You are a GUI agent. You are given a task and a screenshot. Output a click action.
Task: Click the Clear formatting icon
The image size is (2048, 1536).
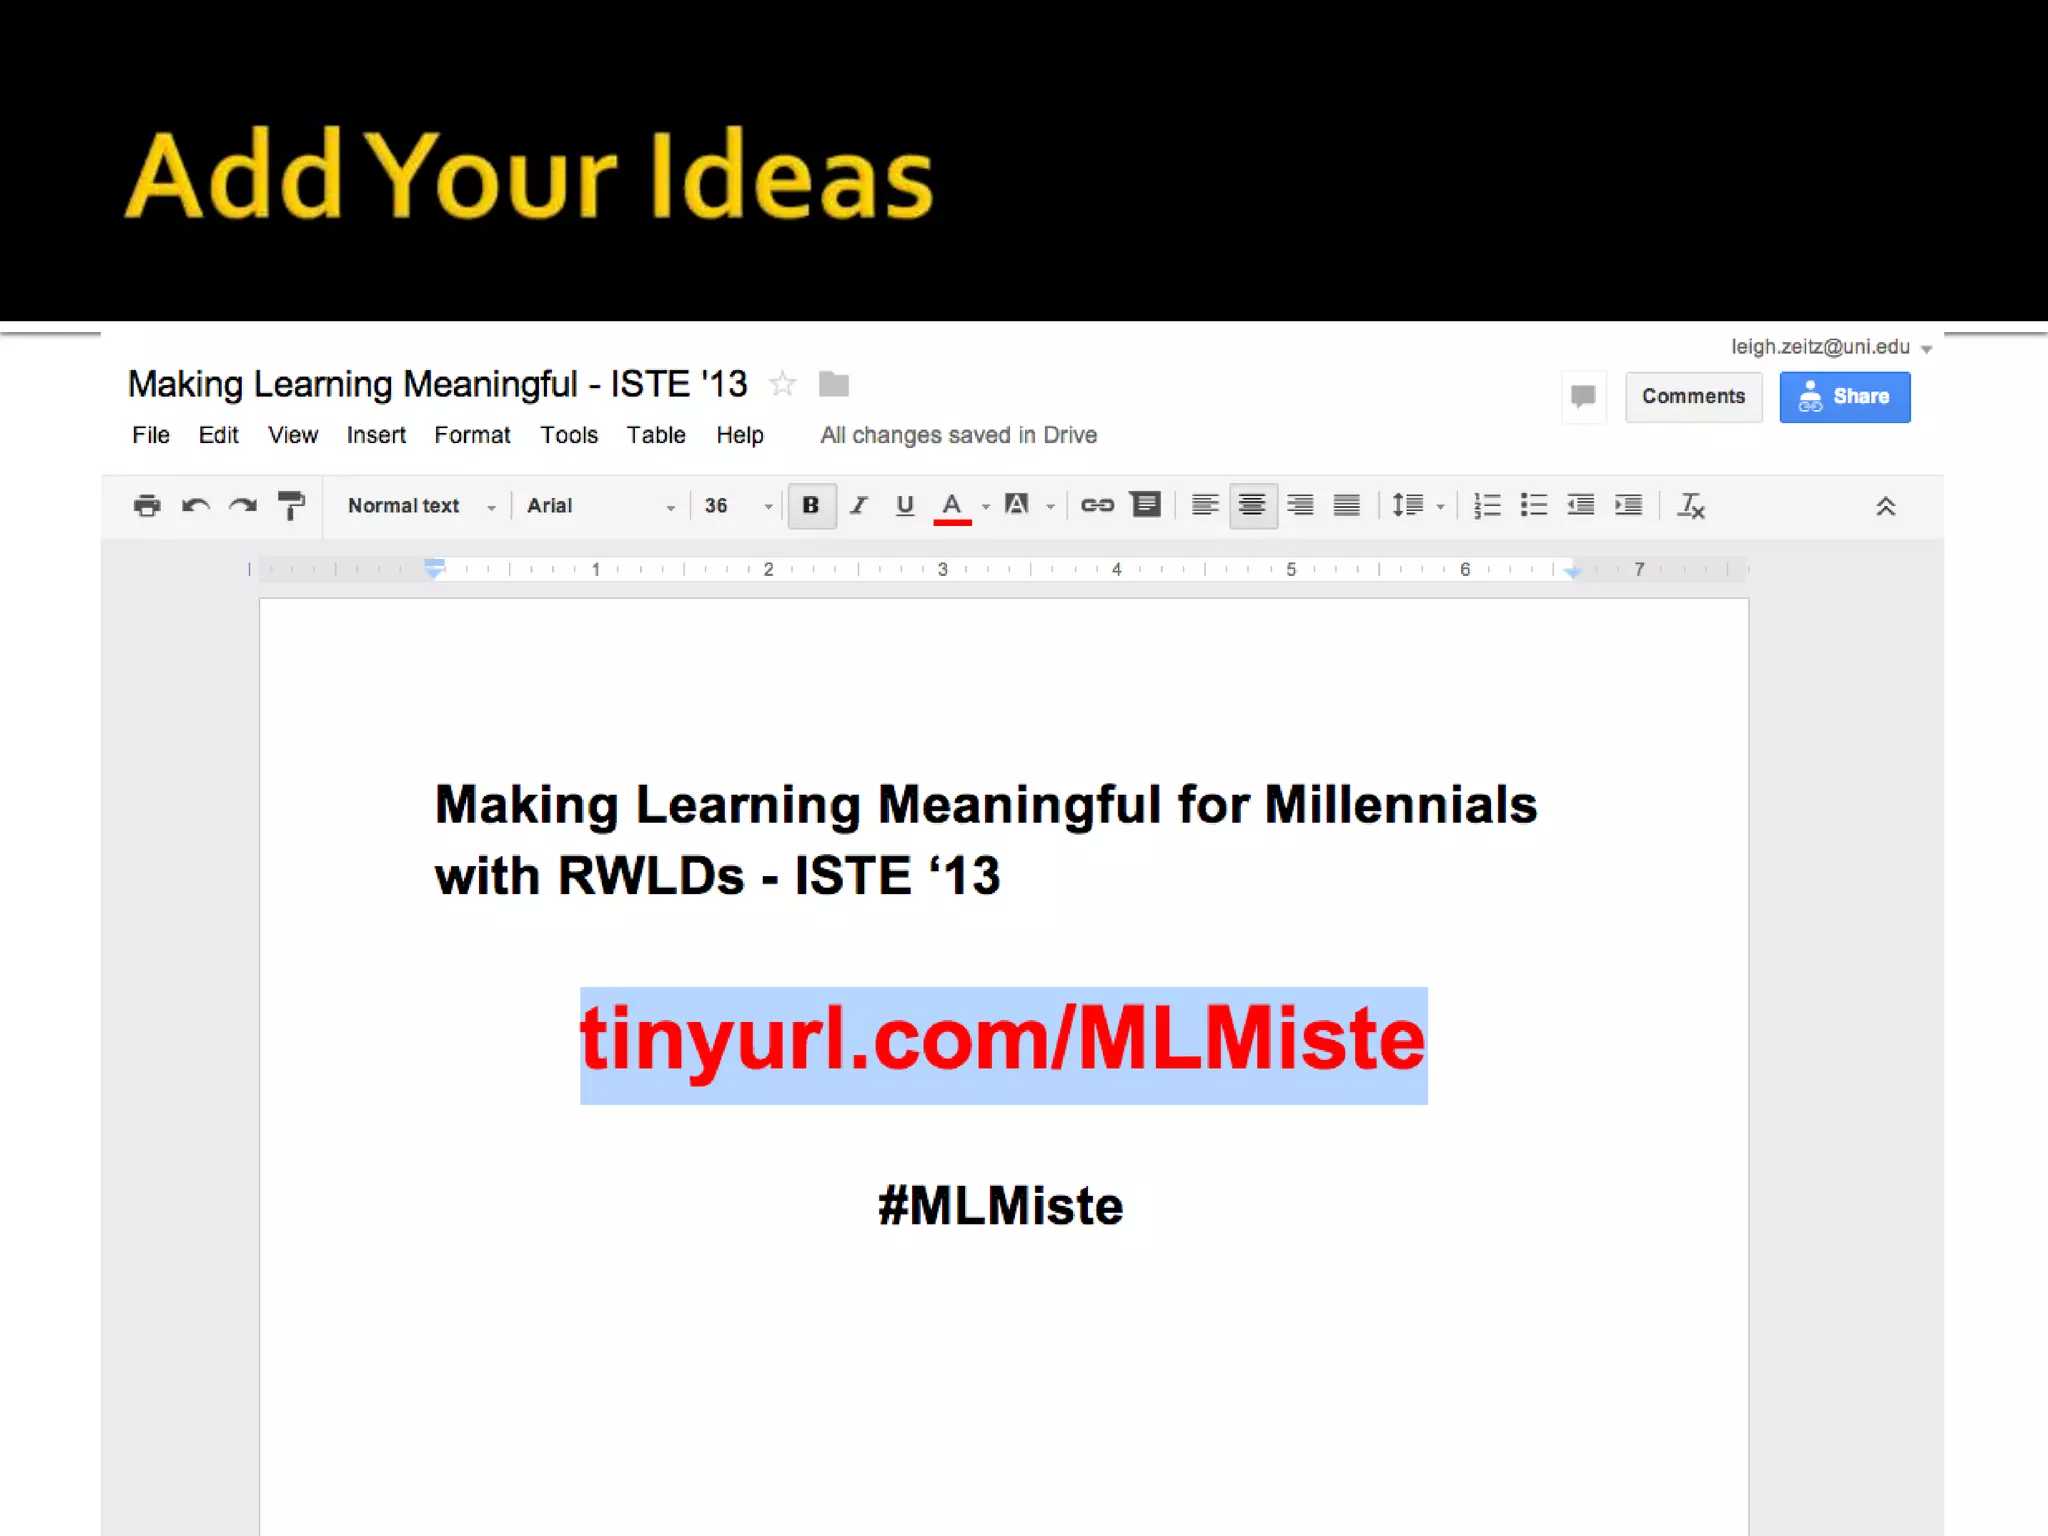click(x=1691, y=506)
